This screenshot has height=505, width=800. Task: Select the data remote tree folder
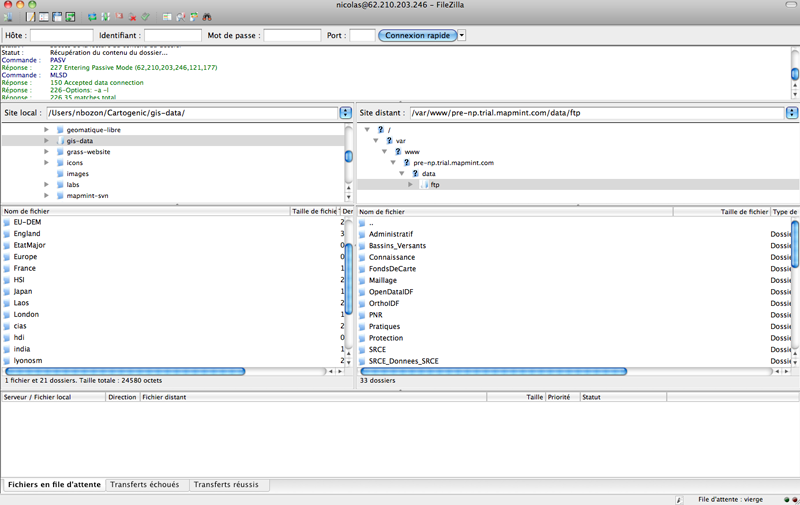pyautogui.click(x=429, y=174)
